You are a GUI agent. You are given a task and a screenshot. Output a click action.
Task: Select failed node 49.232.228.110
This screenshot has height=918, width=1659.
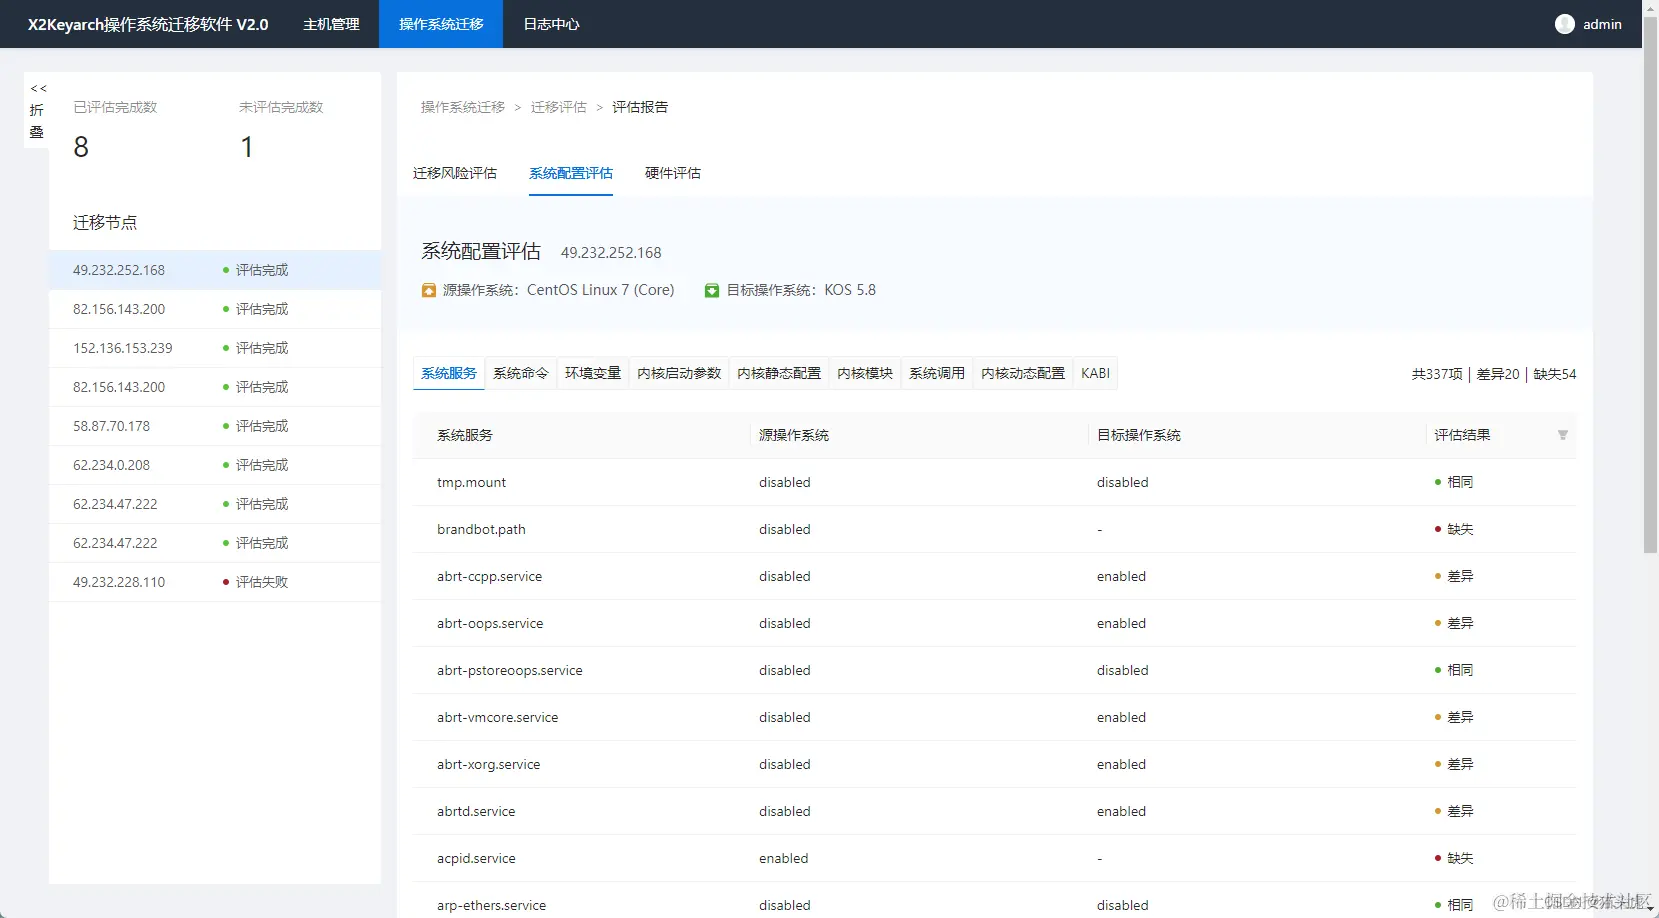[215, 582]
